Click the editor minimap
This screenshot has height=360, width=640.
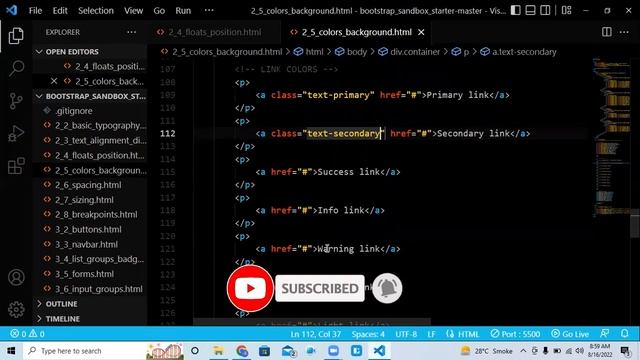(611, 139)
